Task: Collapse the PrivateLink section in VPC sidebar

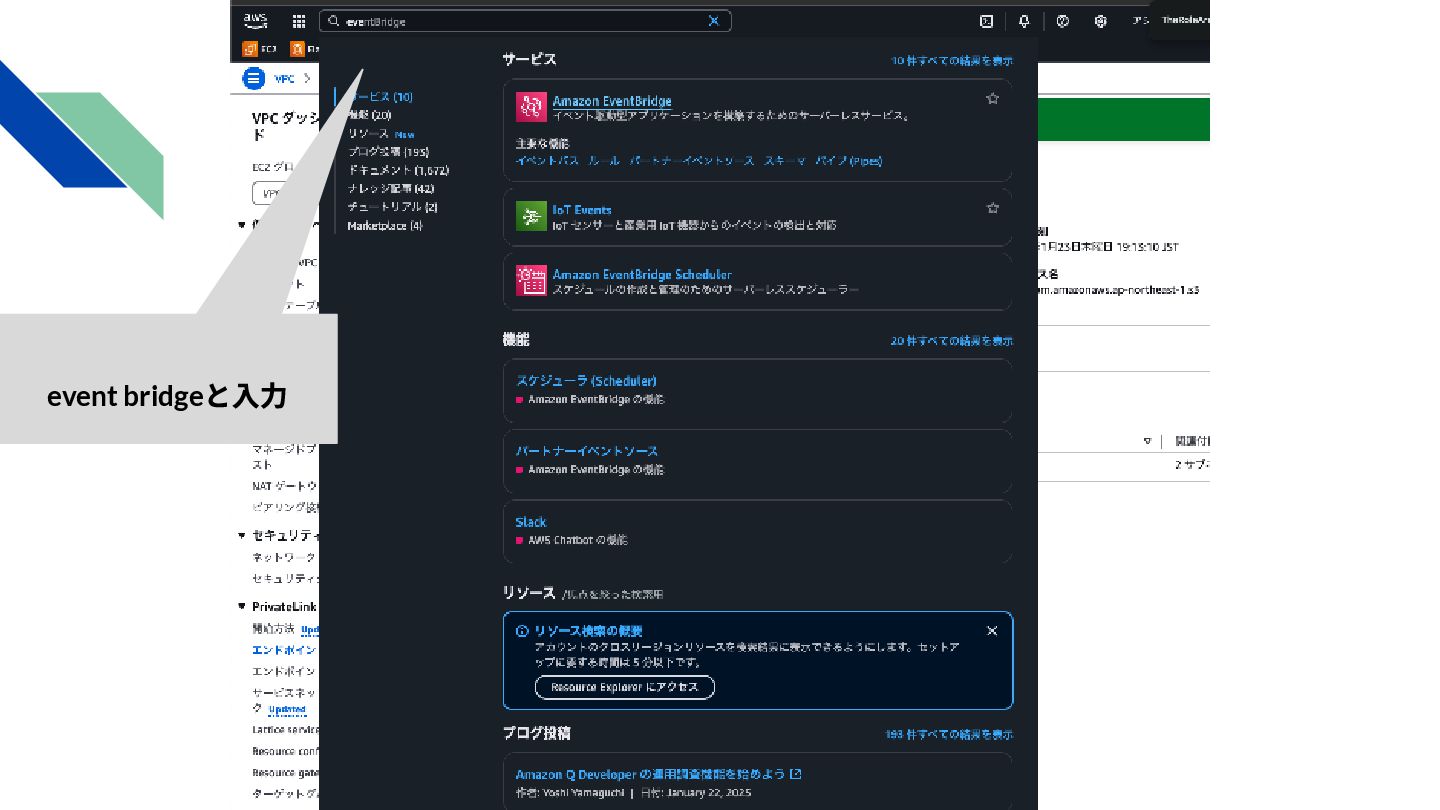Action: [242, 606]
